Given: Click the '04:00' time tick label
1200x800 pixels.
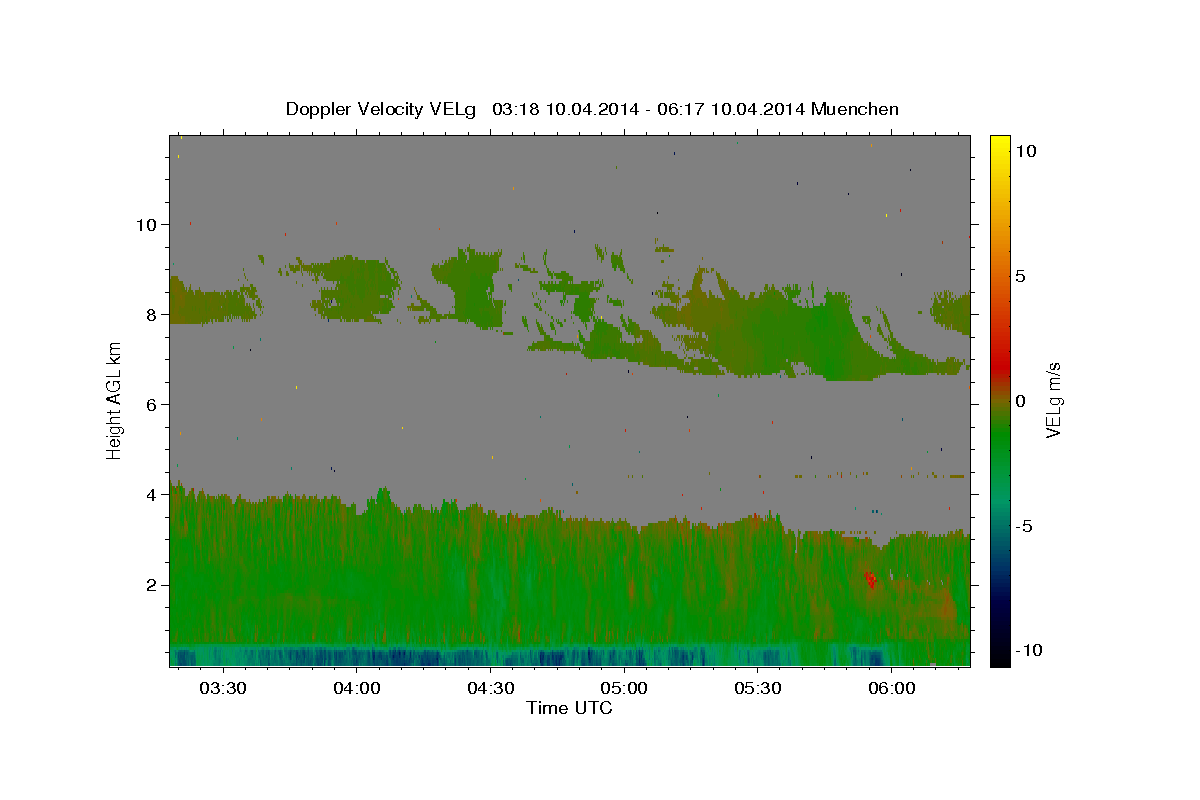Looking at the screenshot, I should [x=357, y=689].
